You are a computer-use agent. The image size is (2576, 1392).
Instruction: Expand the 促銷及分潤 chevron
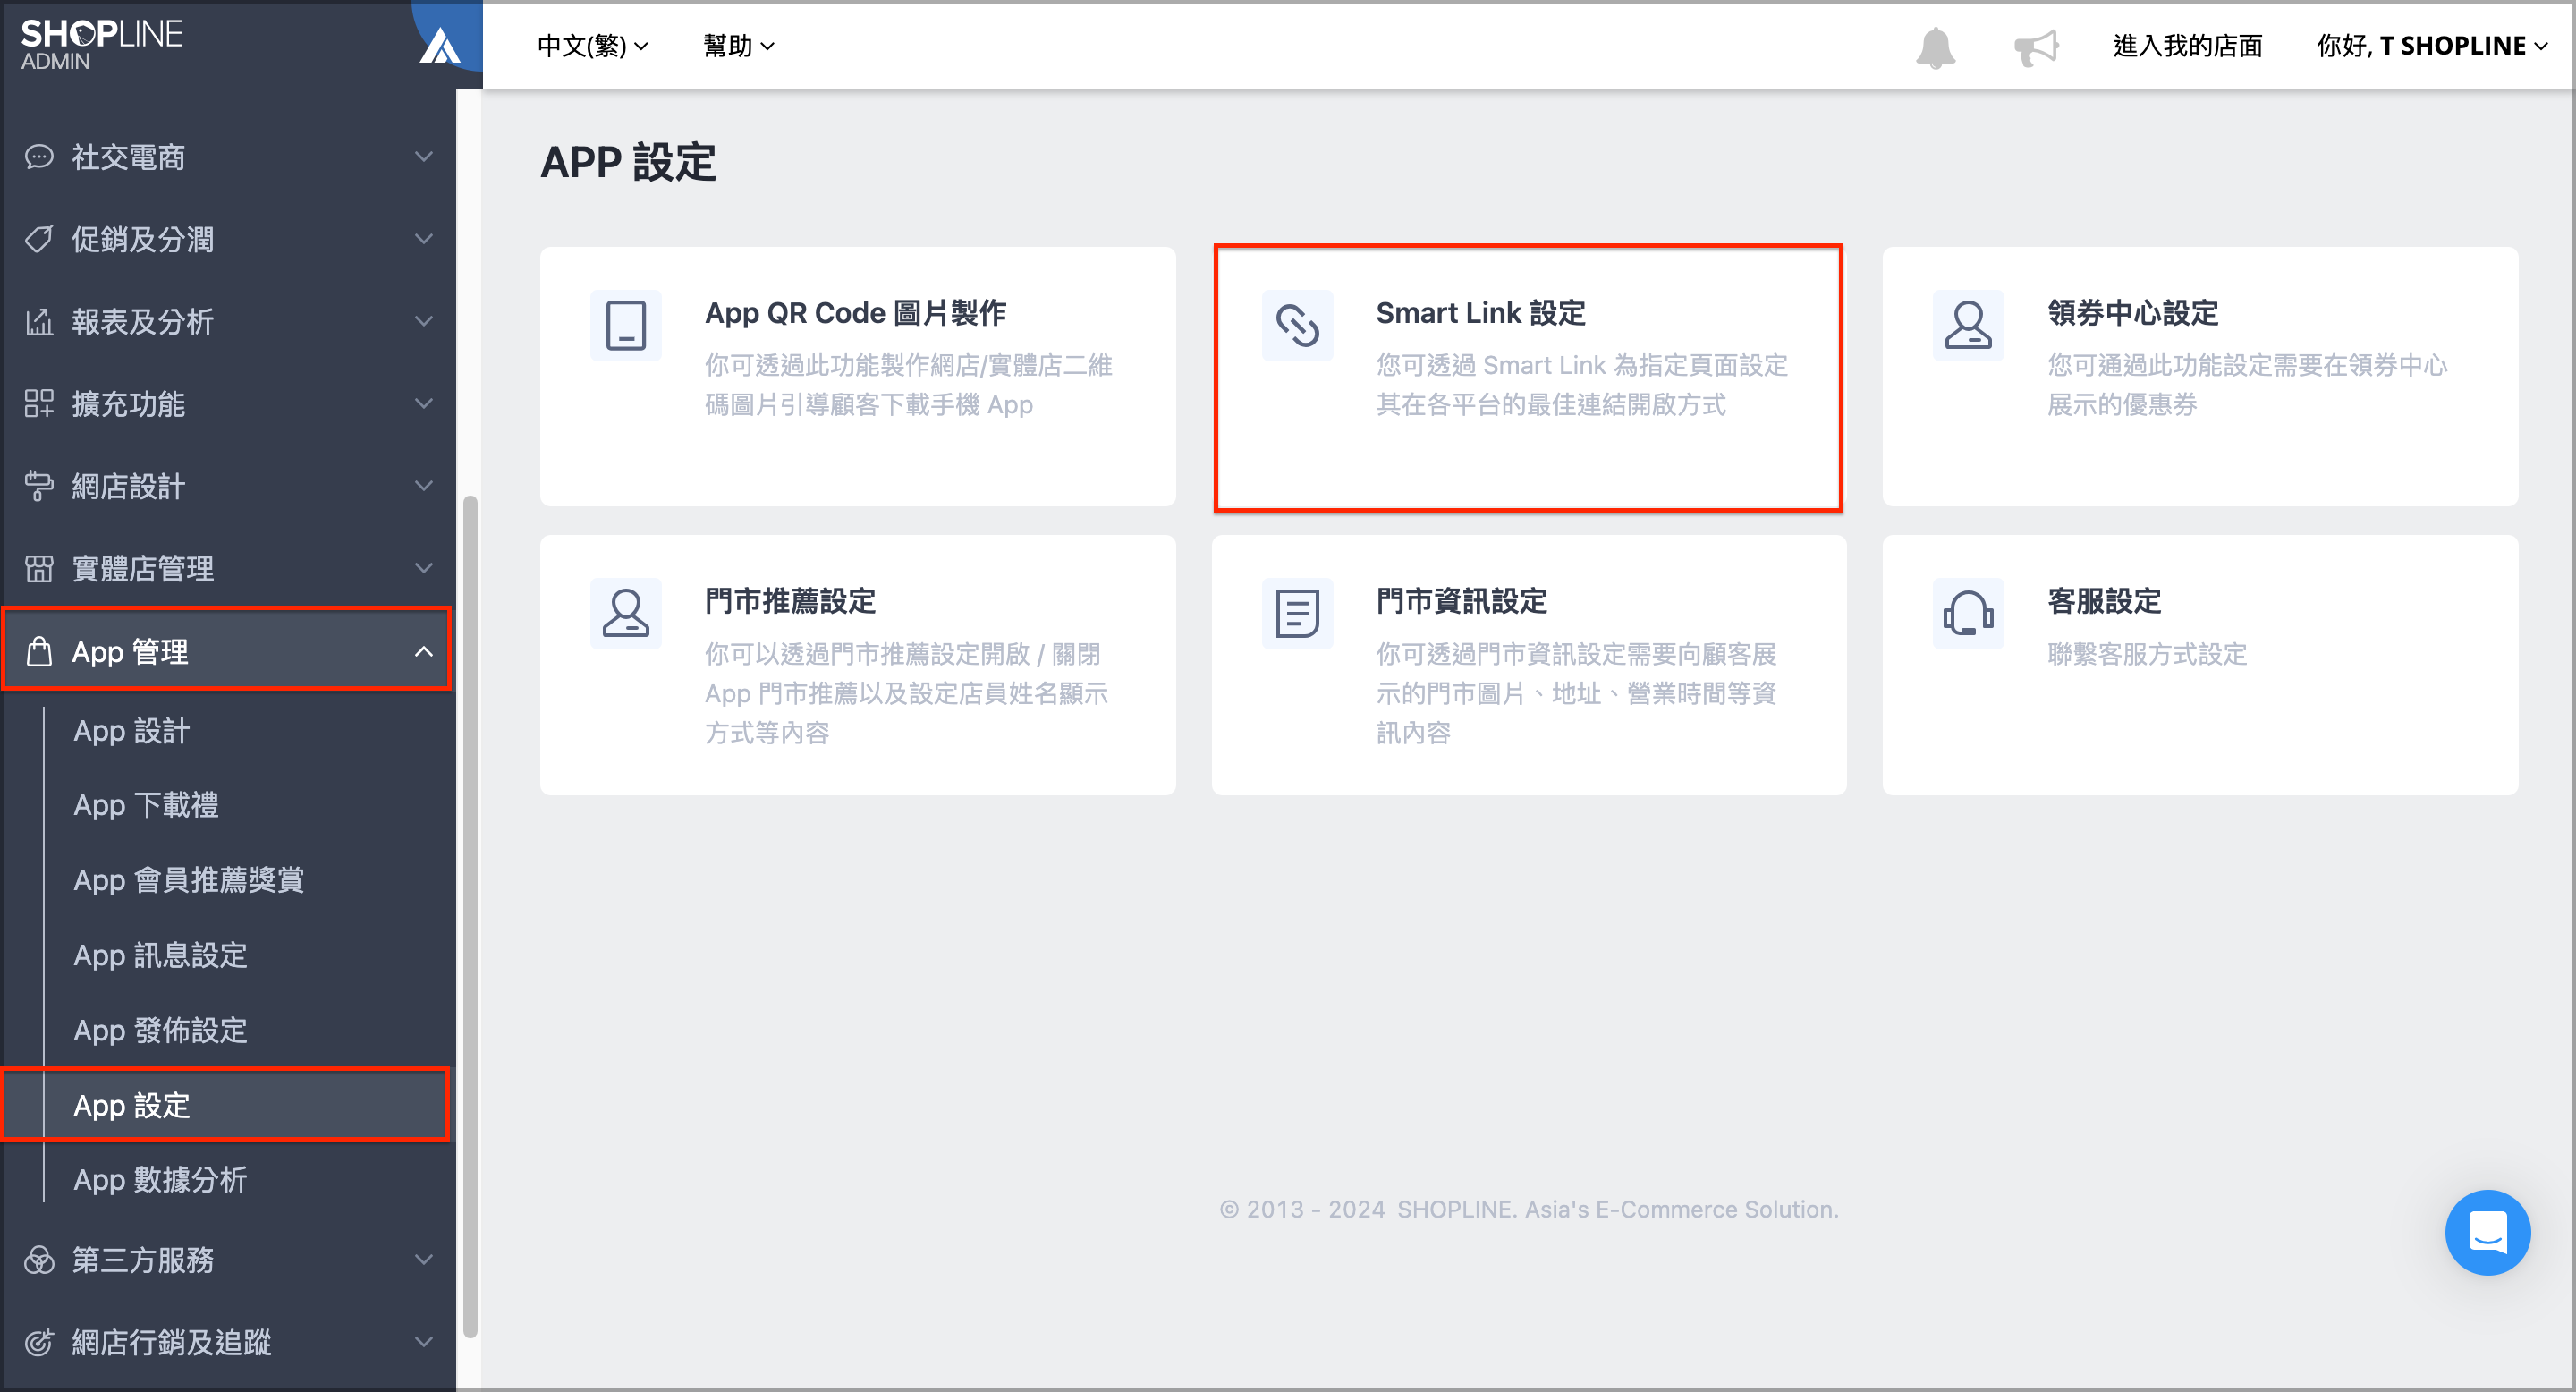click(x=424, y=239)
